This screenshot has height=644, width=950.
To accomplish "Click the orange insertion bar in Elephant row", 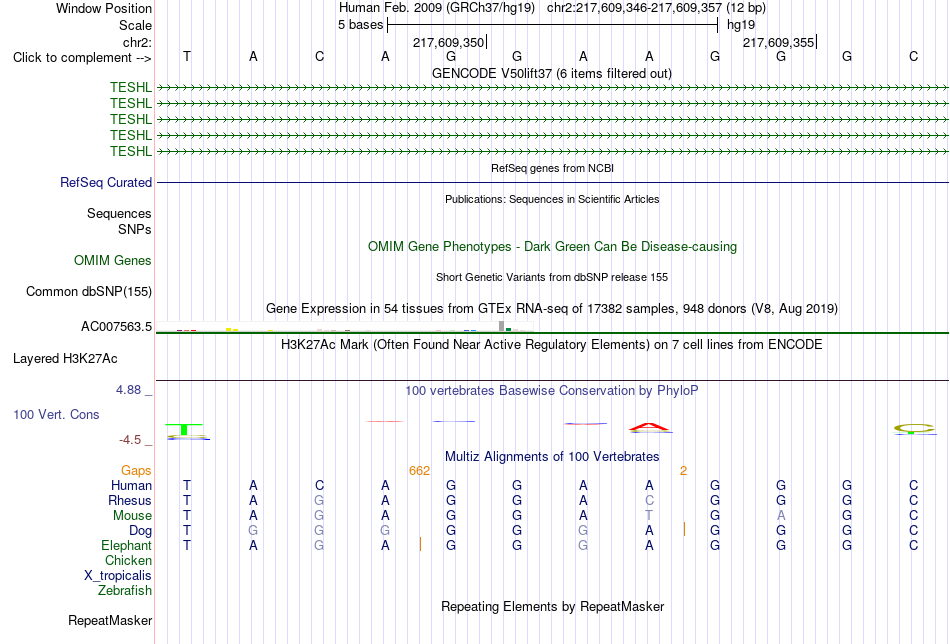I will pyautogui.click(x=420, y=544).
